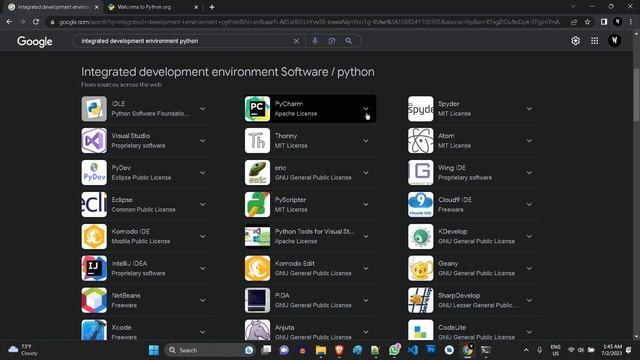This screenshot has width=640, height=360.
Task: Open the Google apps grid
Action: click(x=595, y=41)
